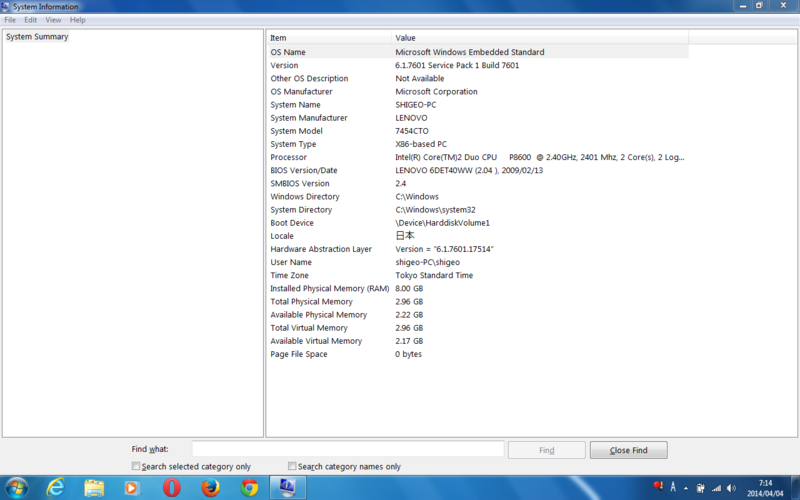
Task: Open the Help menu
Action: point(78,20)
